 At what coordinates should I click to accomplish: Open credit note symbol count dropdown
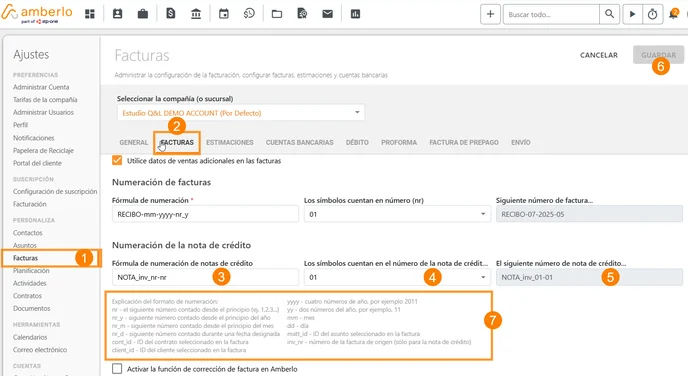point(397,277)
